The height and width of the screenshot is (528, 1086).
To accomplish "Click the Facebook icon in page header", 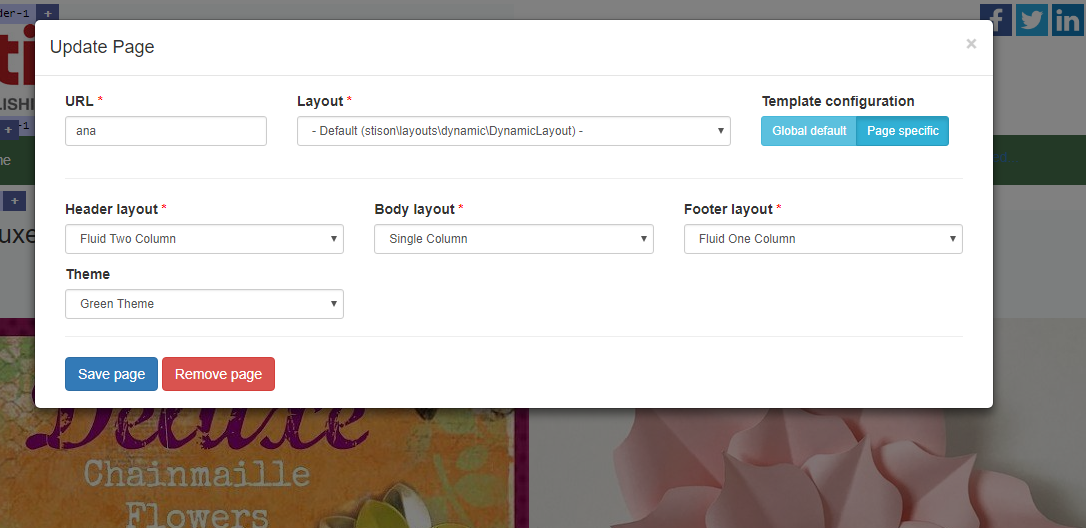I will 995,17.
